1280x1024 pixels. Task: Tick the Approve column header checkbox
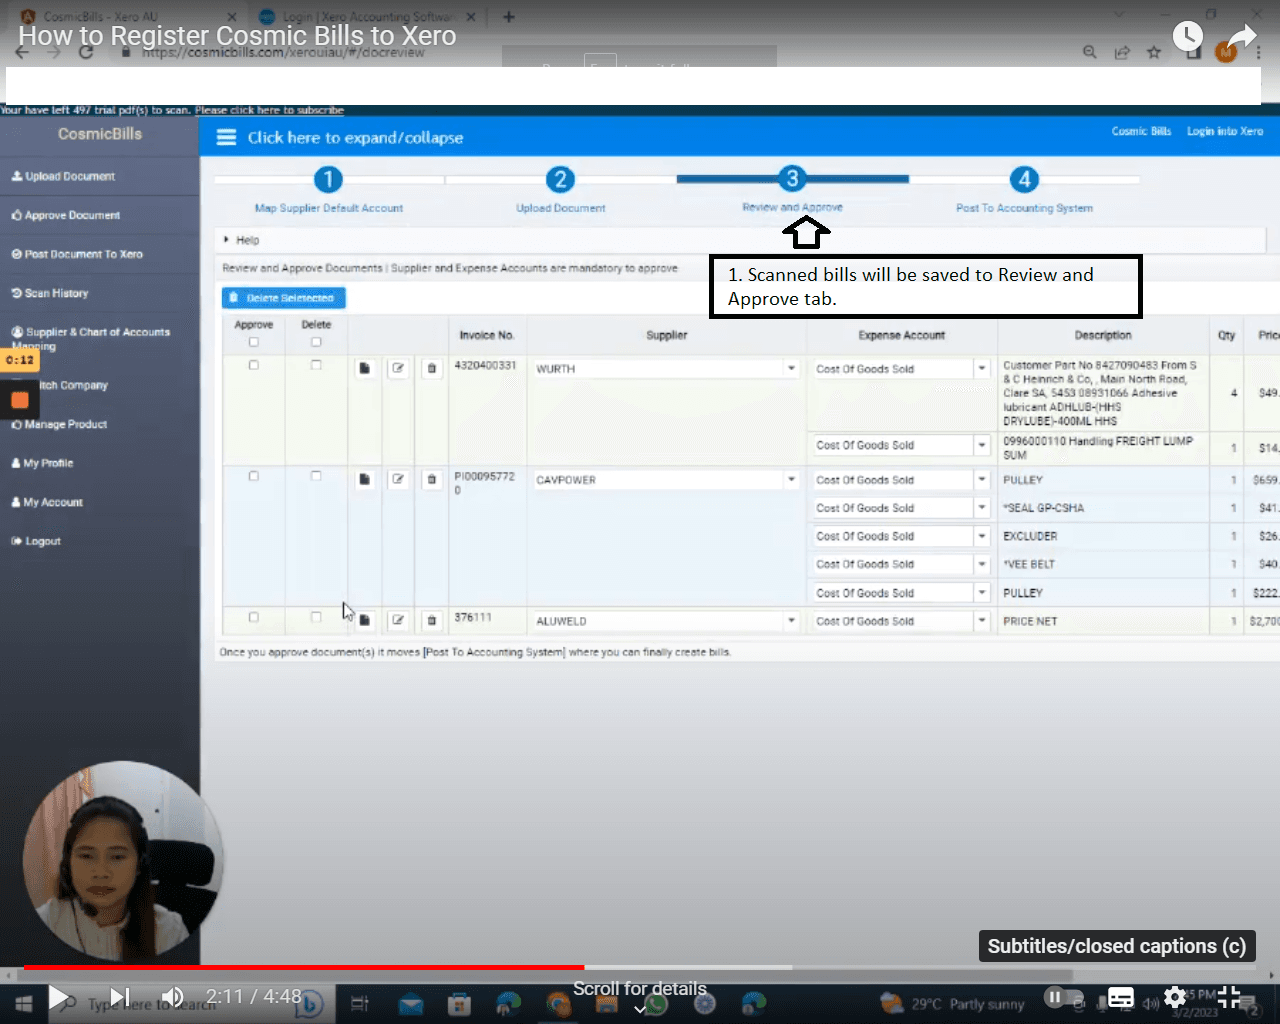click(254, 342)
